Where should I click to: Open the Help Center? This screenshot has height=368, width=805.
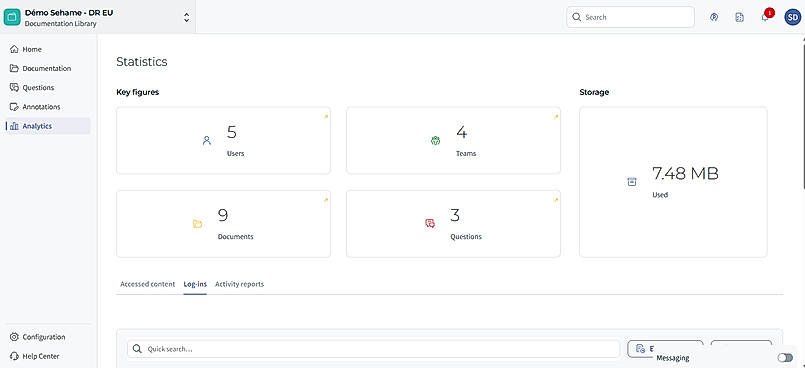[41, 356]
